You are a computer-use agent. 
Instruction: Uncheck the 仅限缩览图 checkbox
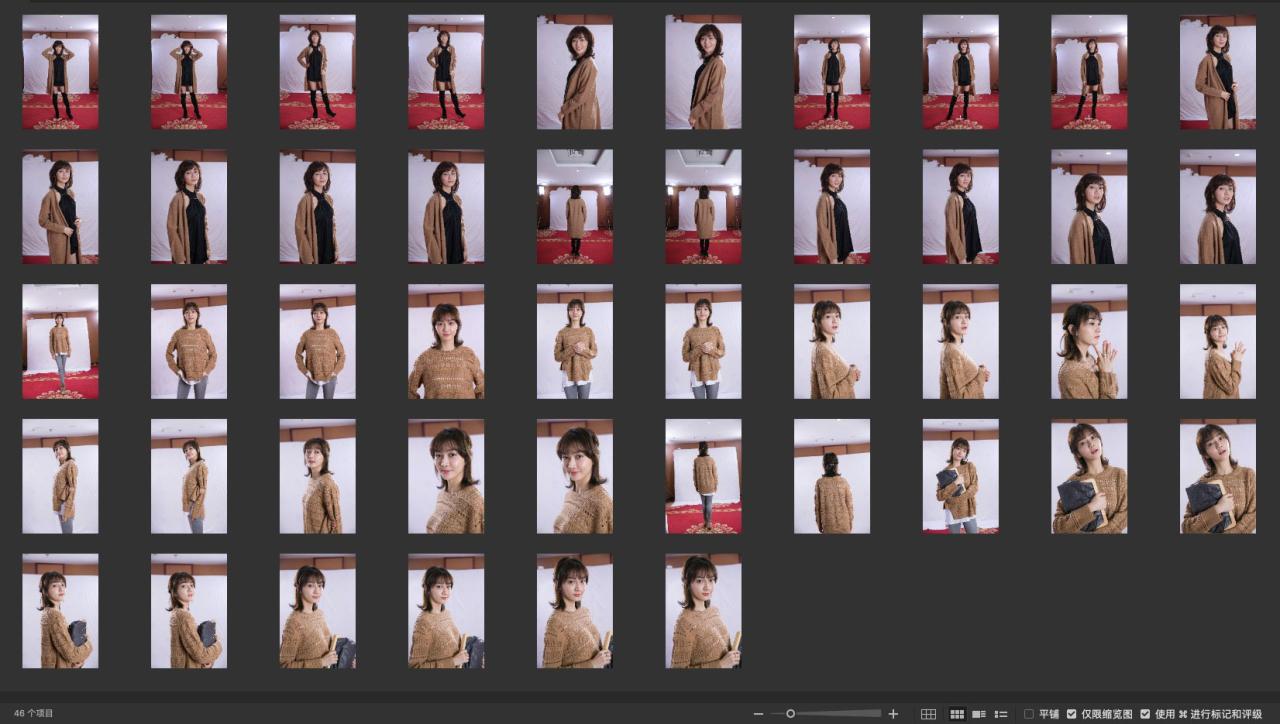1072,714
